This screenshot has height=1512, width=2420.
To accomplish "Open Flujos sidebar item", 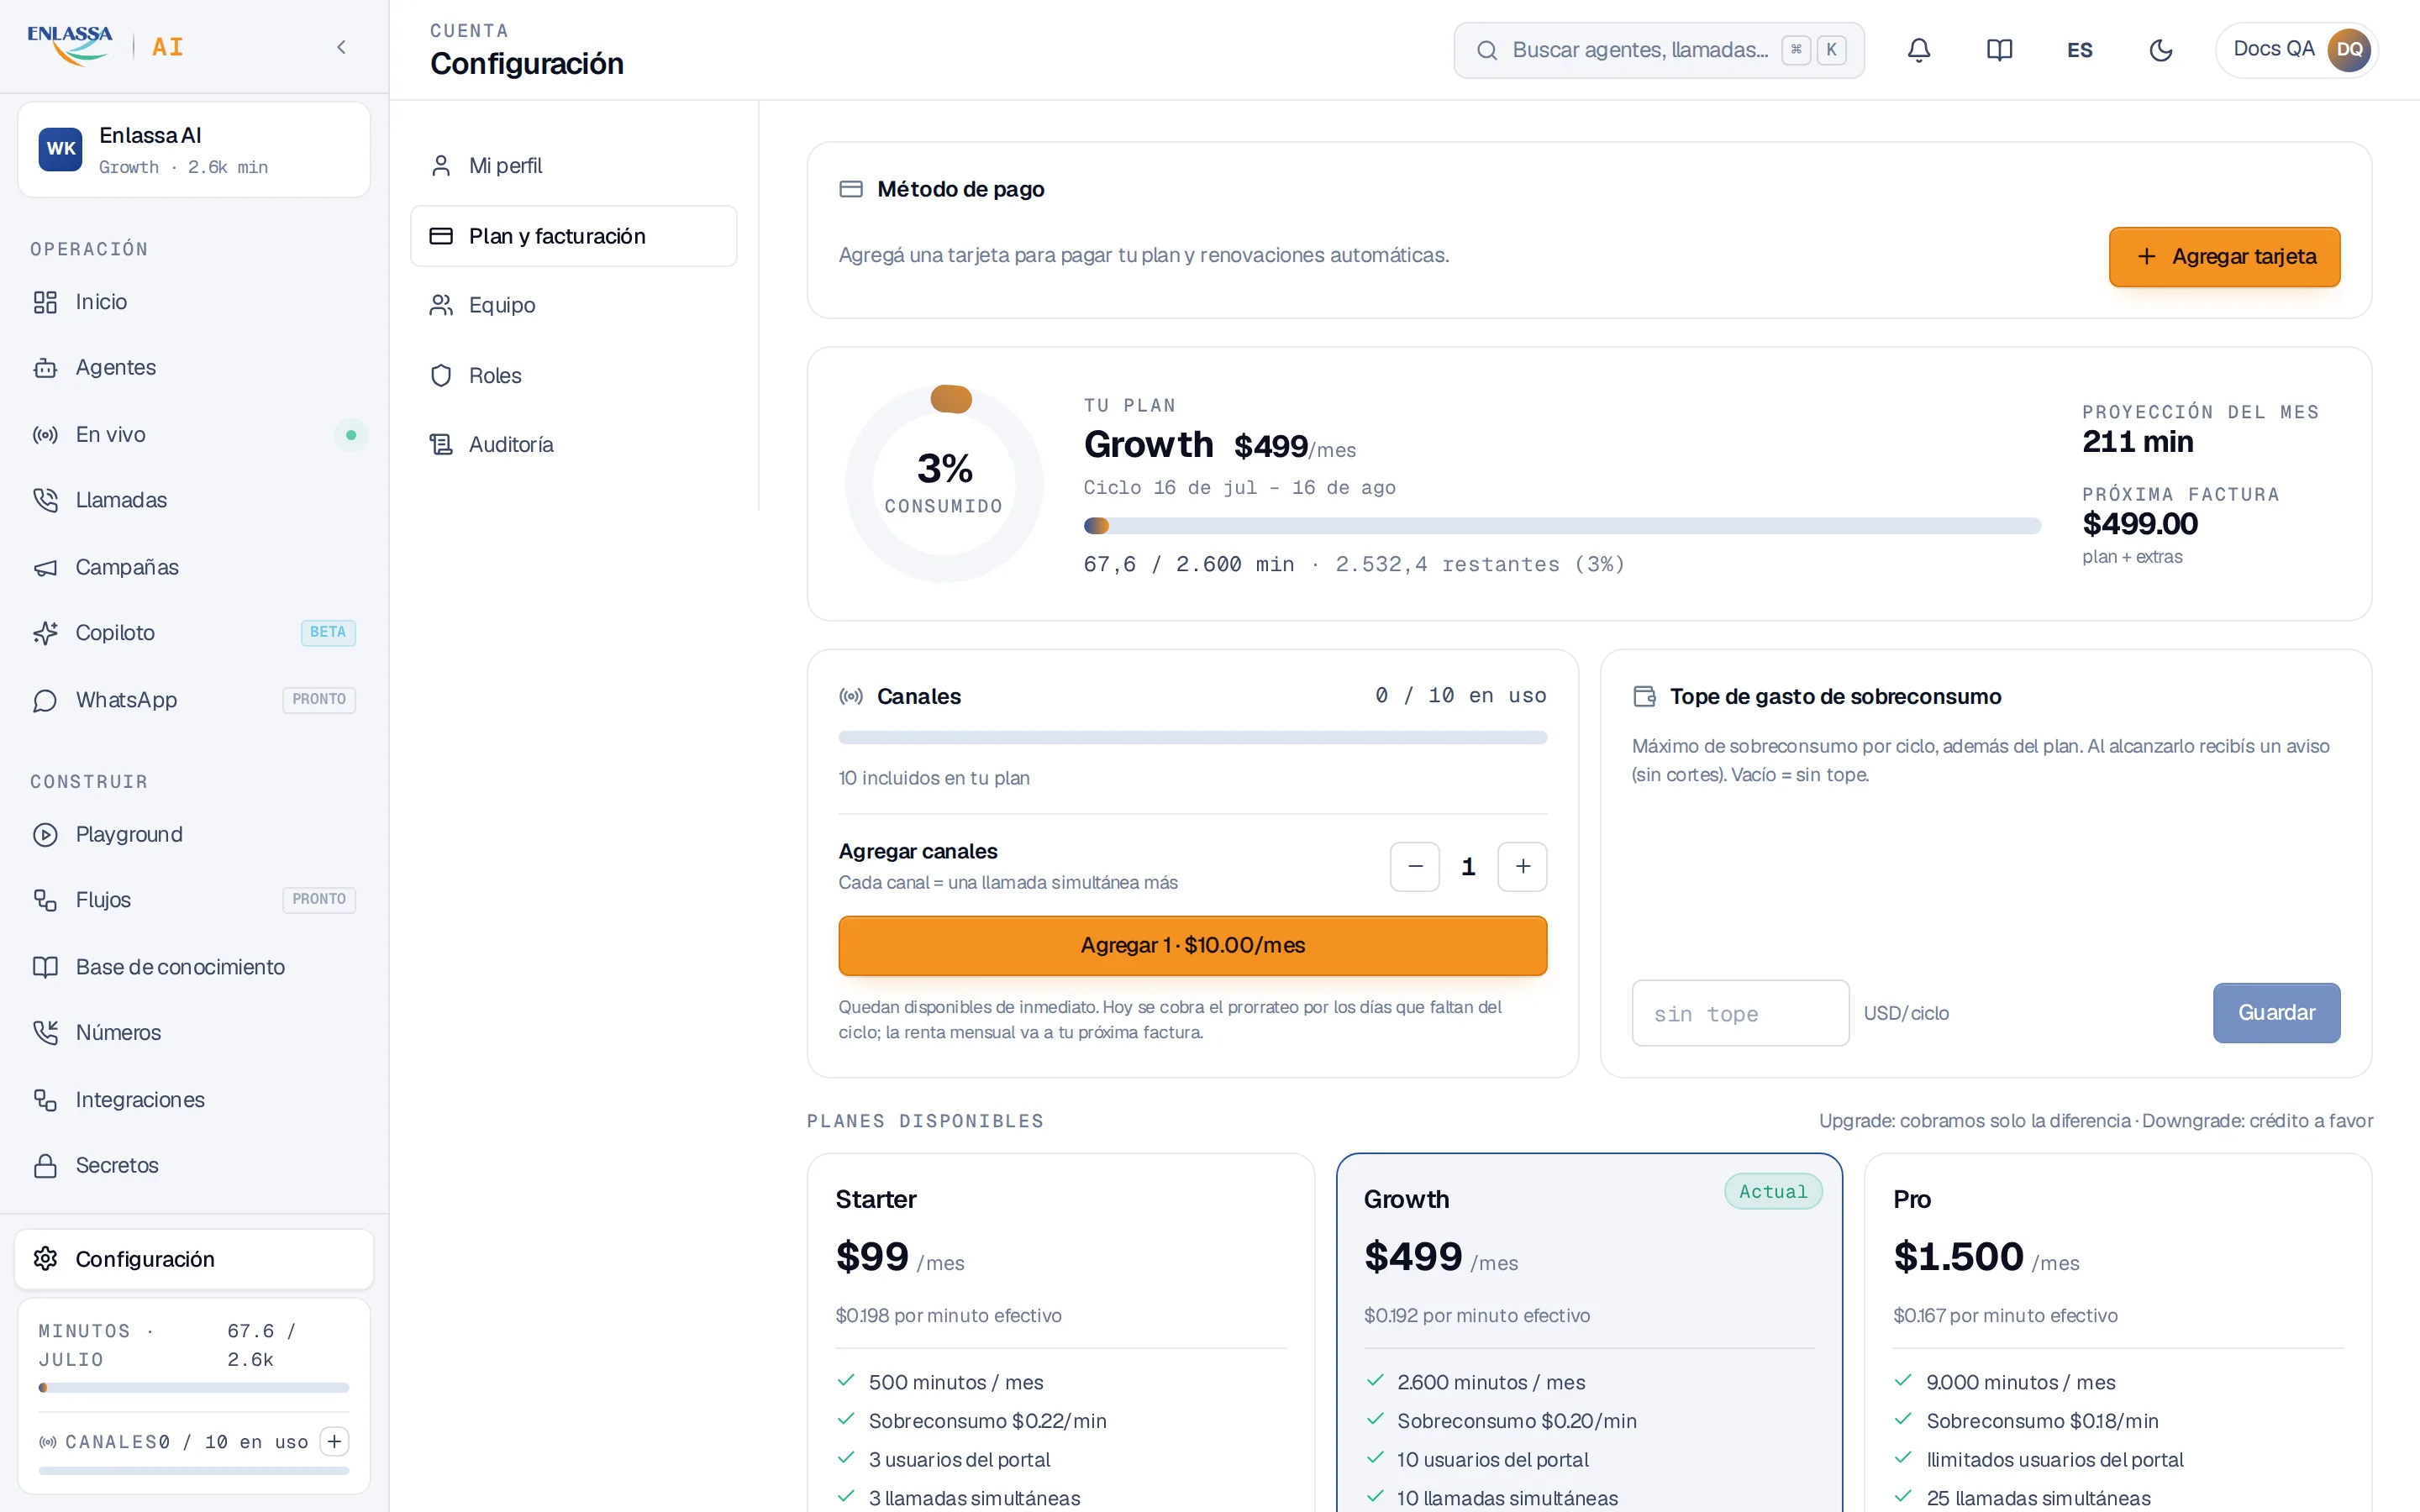I will [x=194, y=900].
